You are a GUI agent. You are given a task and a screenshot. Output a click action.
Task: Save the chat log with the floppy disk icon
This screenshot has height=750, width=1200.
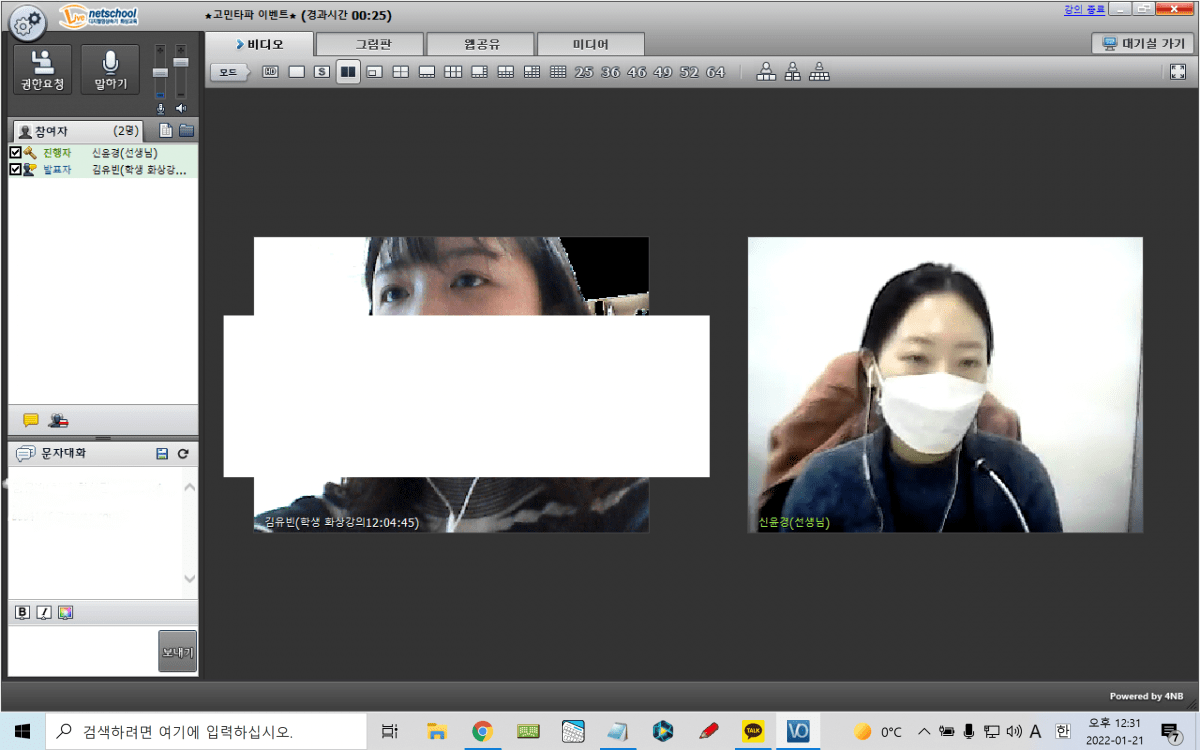pos(162,454)
